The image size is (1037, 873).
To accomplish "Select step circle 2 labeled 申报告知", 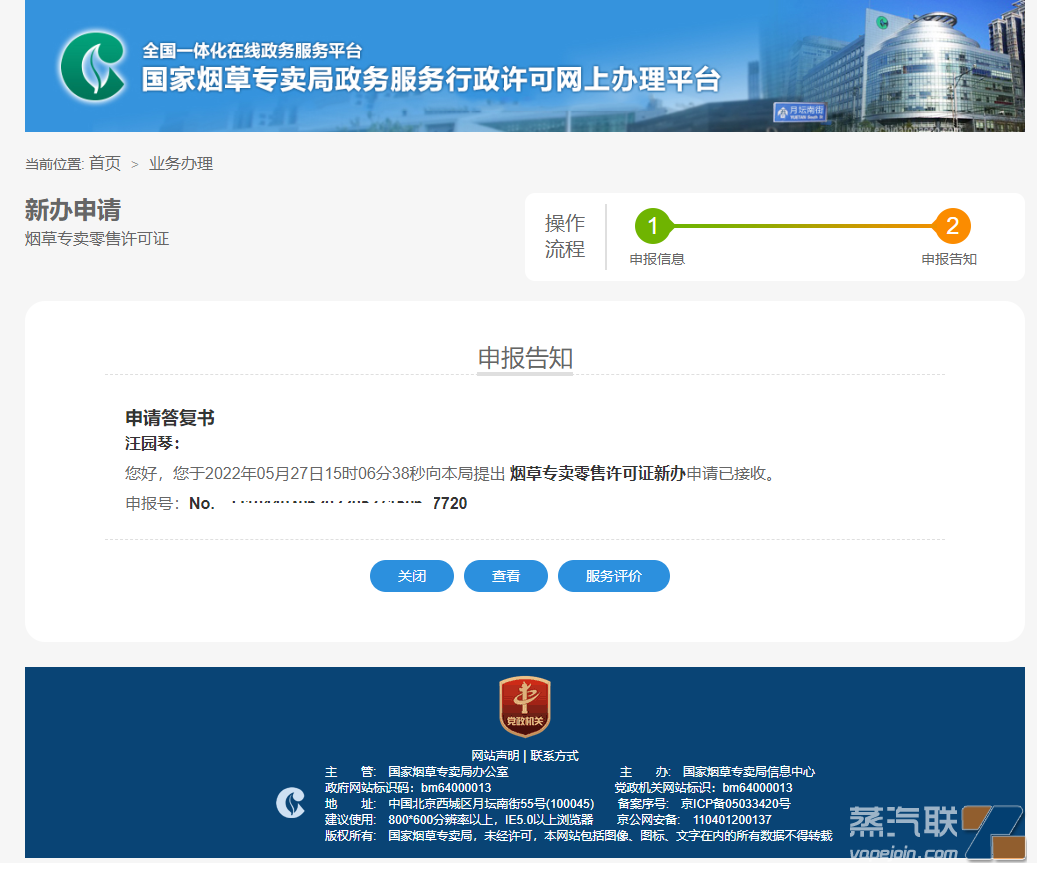I will (951, 226).
